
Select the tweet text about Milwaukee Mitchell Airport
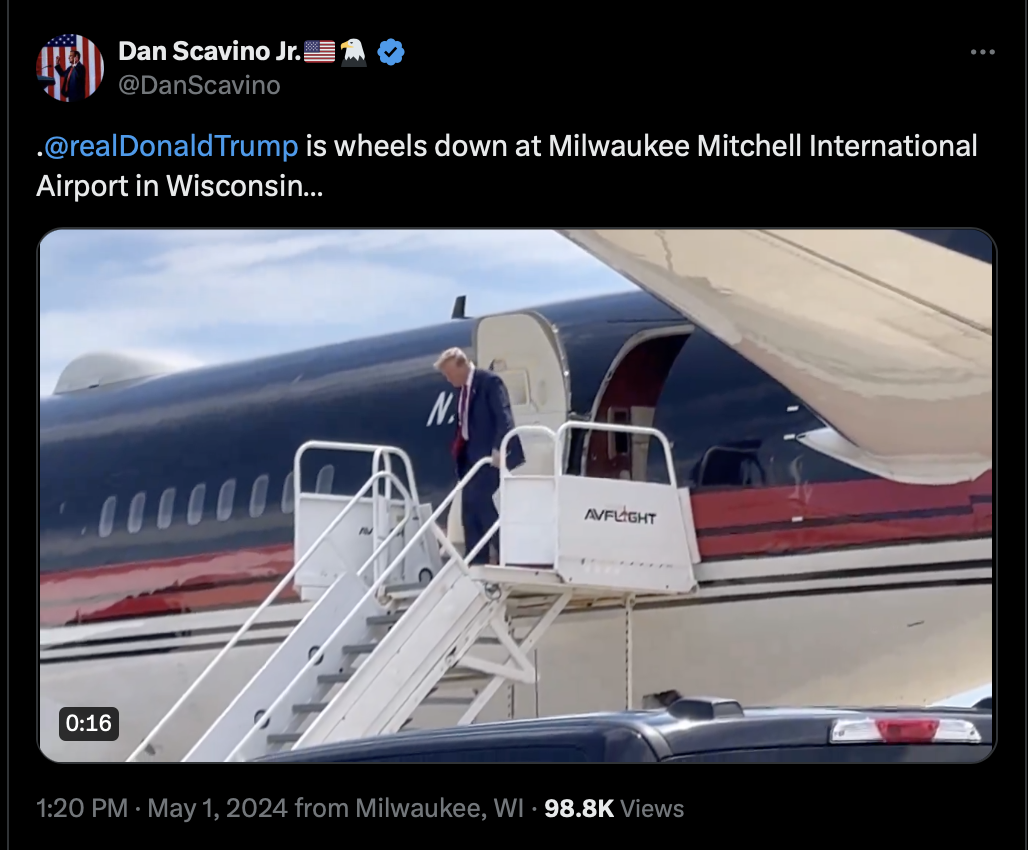click(507, 166)
